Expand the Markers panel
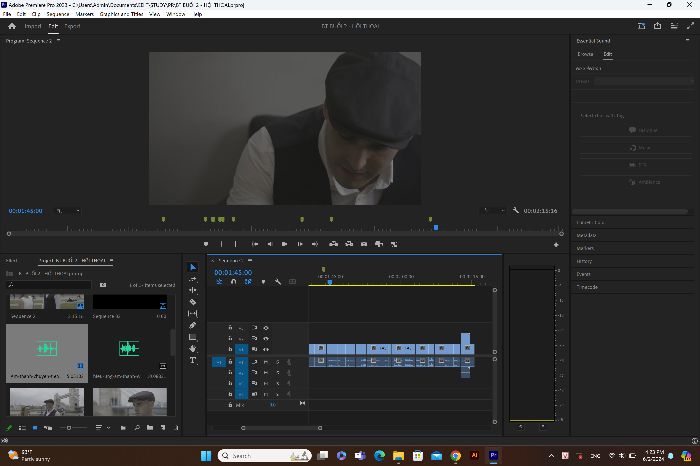 [x=585, y=248]
